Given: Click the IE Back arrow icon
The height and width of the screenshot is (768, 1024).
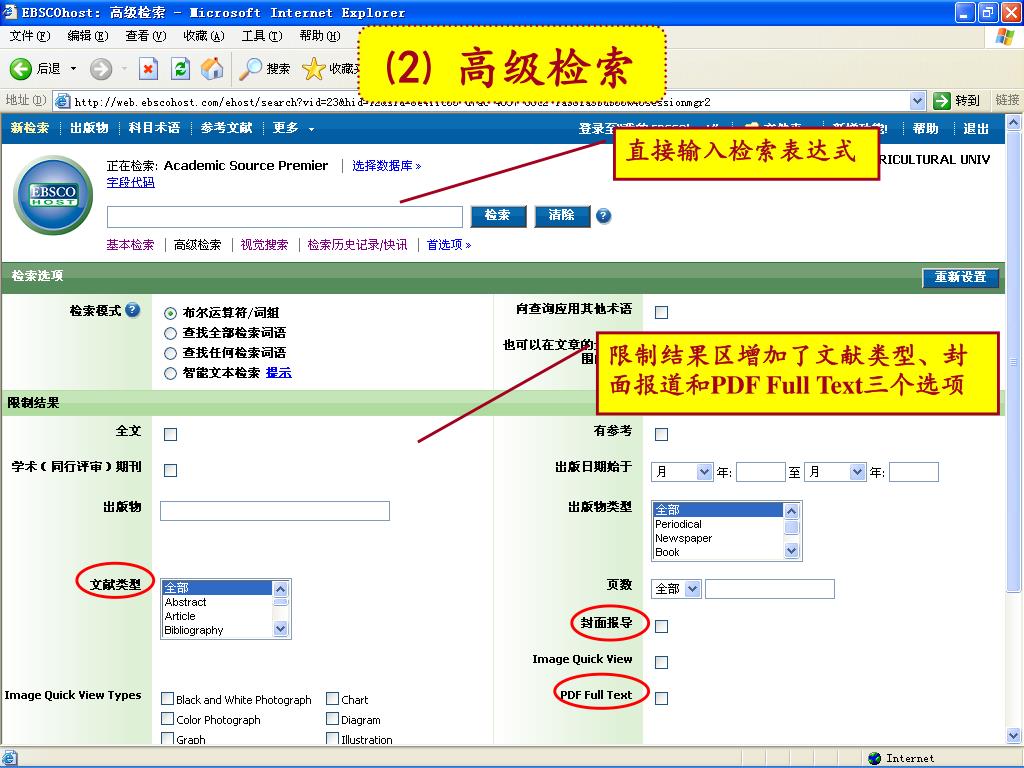Looking at the screenshot, I should pos(20,69).
